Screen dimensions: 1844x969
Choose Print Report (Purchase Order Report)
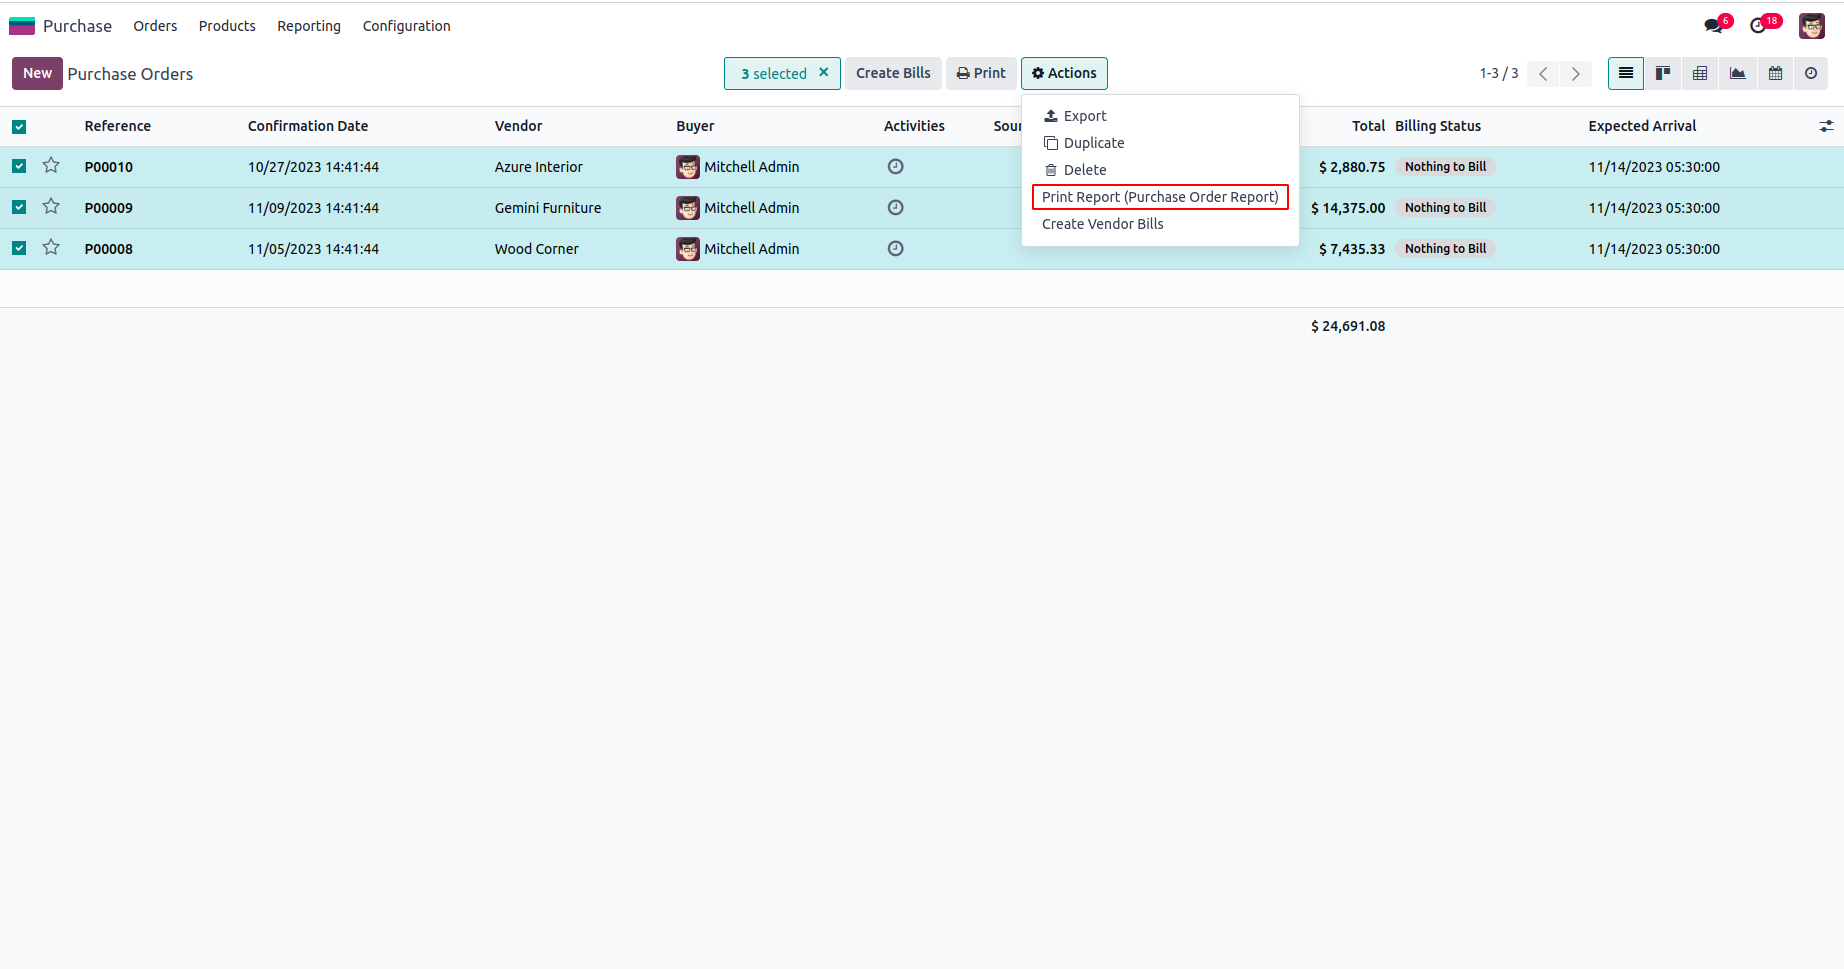tap(1160, 197)
